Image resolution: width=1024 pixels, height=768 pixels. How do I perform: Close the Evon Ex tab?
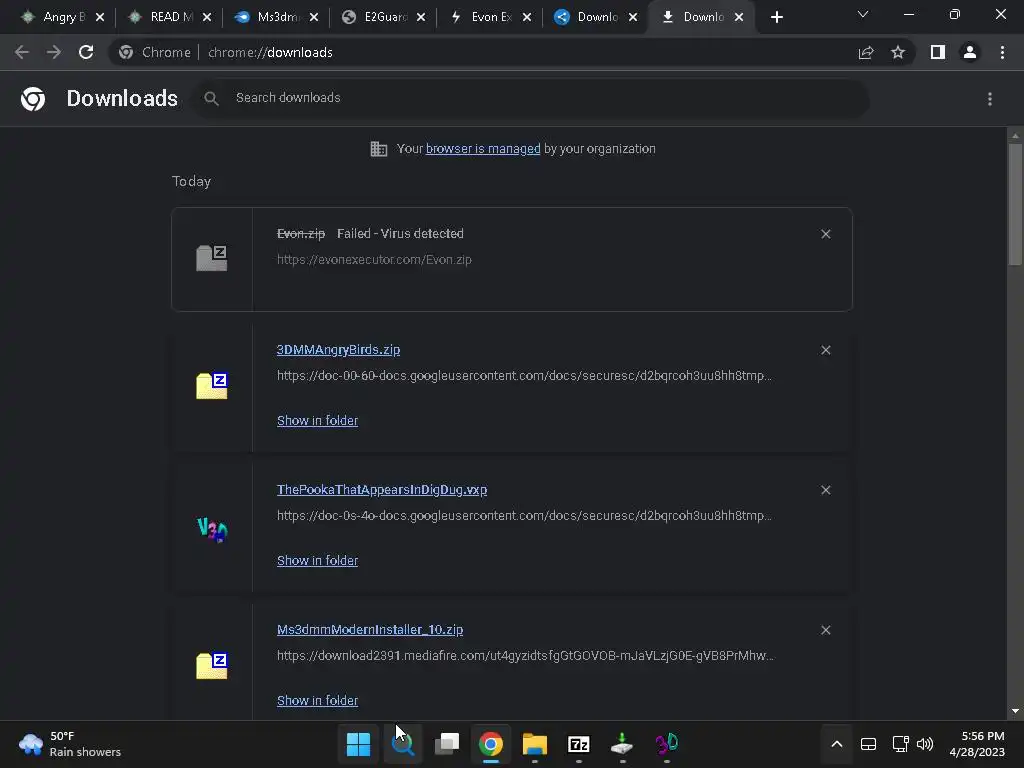[527, 17]
